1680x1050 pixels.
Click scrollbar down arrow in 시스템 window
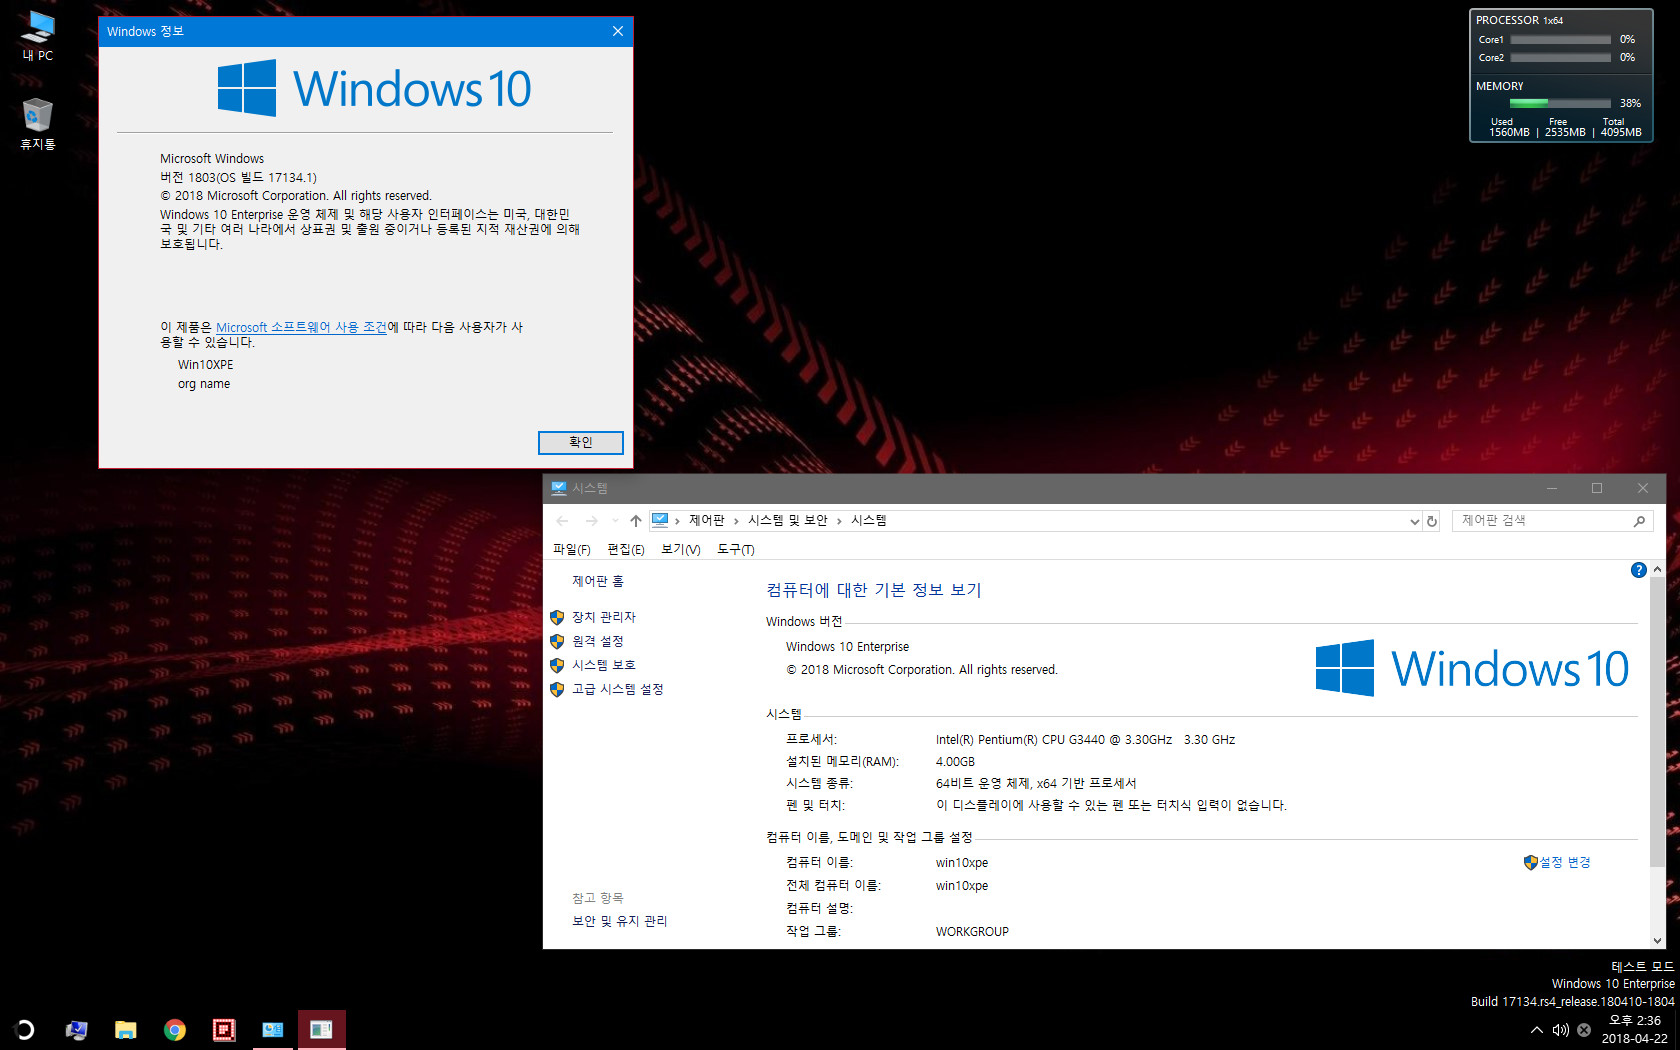tap(1658, 940)
